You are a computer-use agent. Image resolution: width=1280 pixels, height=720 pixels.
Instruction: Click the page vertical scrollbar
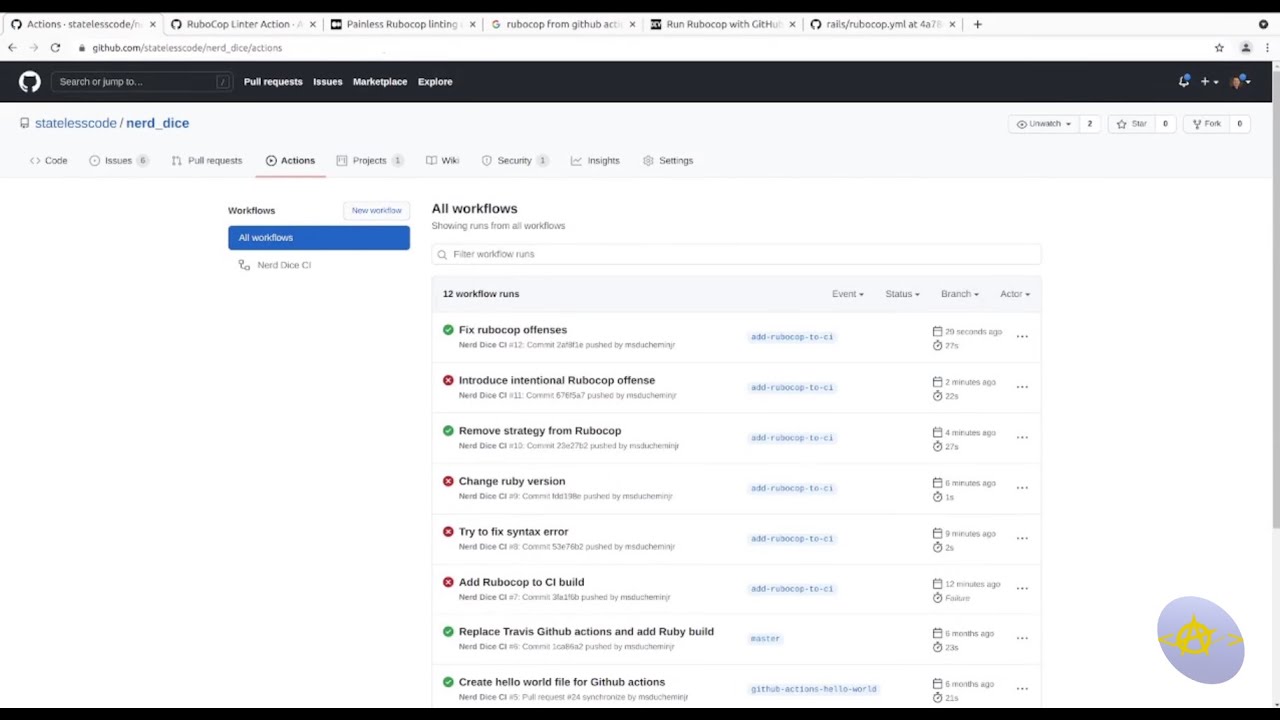pyautogui.click(x=1276, y=300)
